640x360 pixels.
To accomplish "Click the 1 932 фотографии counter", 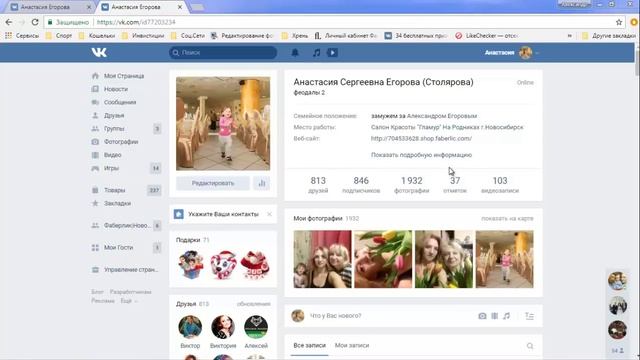I will [411, 184].
